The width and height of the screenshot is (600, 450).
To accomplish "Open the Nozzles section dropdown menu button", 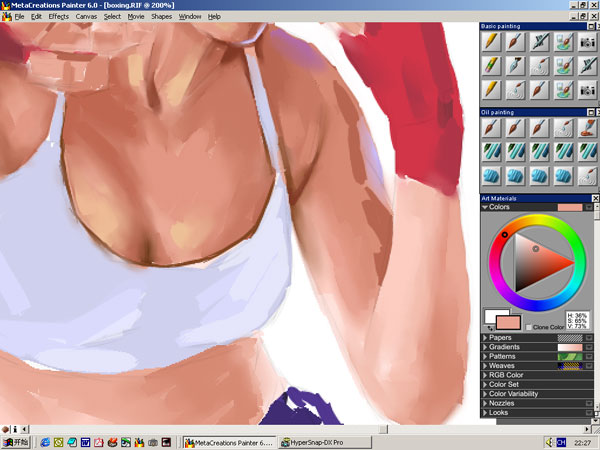I will (x=589, y=403).
